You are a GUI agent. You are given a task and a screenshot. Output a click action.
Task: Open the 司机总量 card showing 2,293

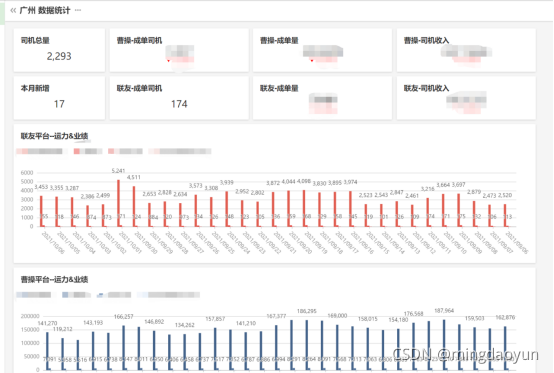point(59,50)
